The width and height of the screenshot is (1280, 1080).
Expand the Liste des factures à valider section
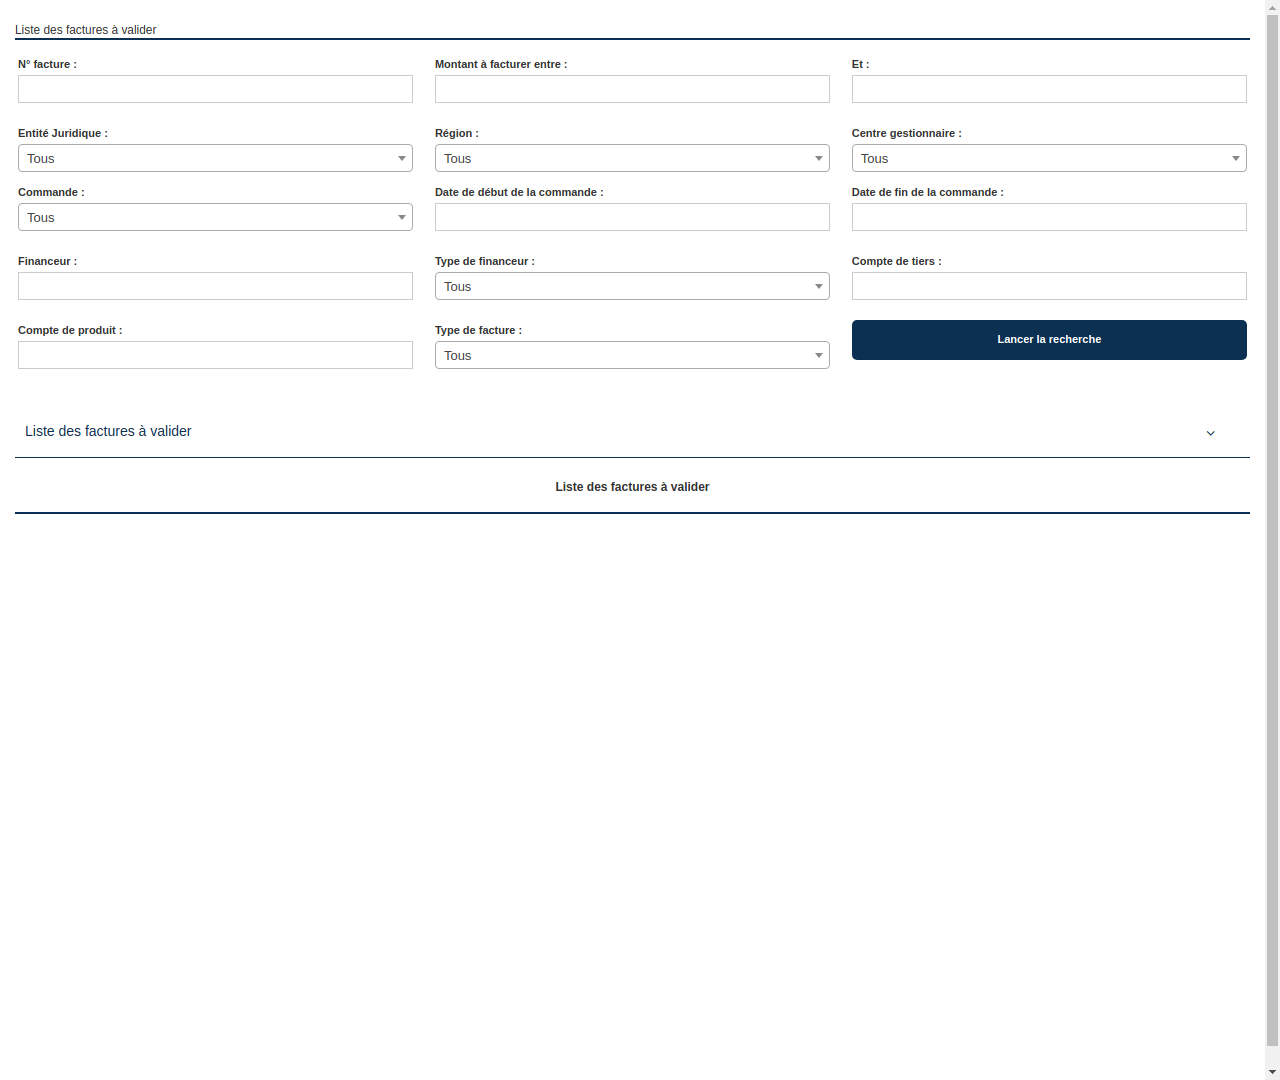(x=108, y=431)
